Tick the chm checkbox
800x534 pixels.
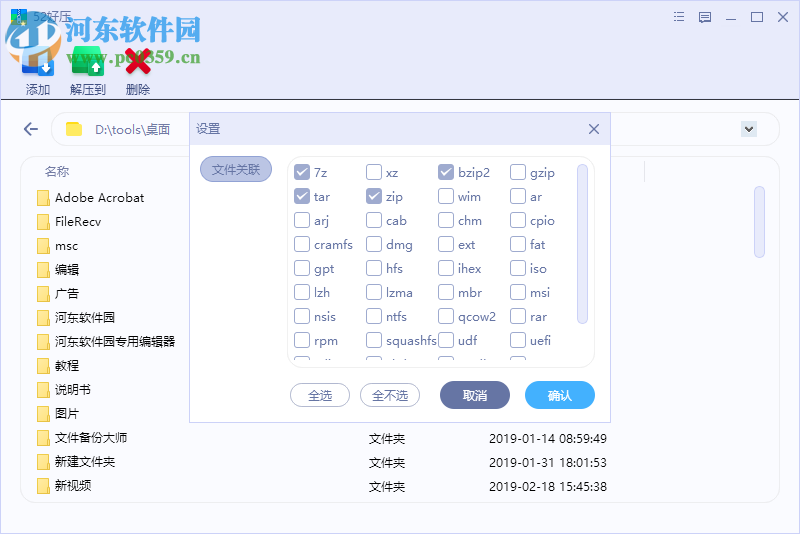coord(446,220)
